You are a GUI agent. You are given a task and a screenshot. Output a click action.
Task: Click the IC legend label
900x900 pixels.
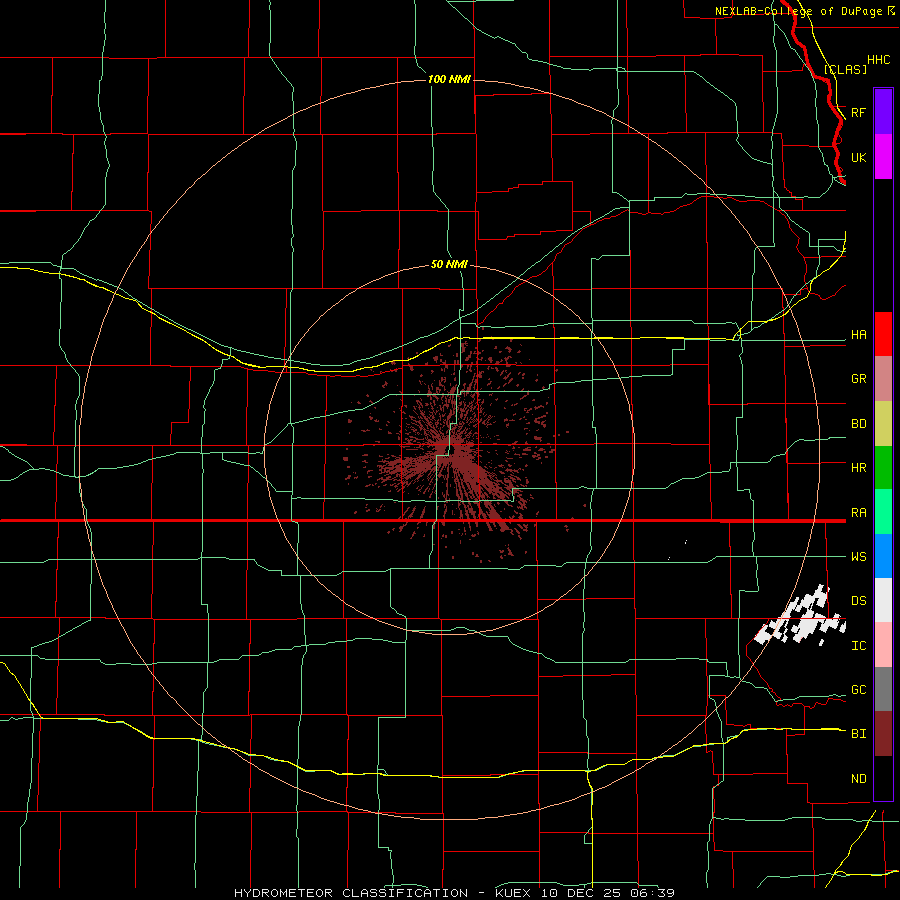pos(859,646)
